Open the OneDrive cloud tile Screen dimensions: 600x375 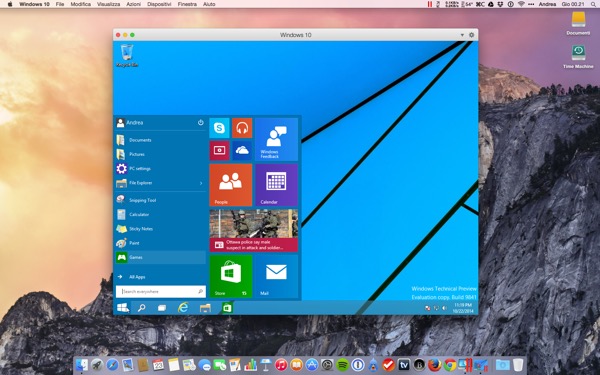pyautogui.click(x=242, y=150)
